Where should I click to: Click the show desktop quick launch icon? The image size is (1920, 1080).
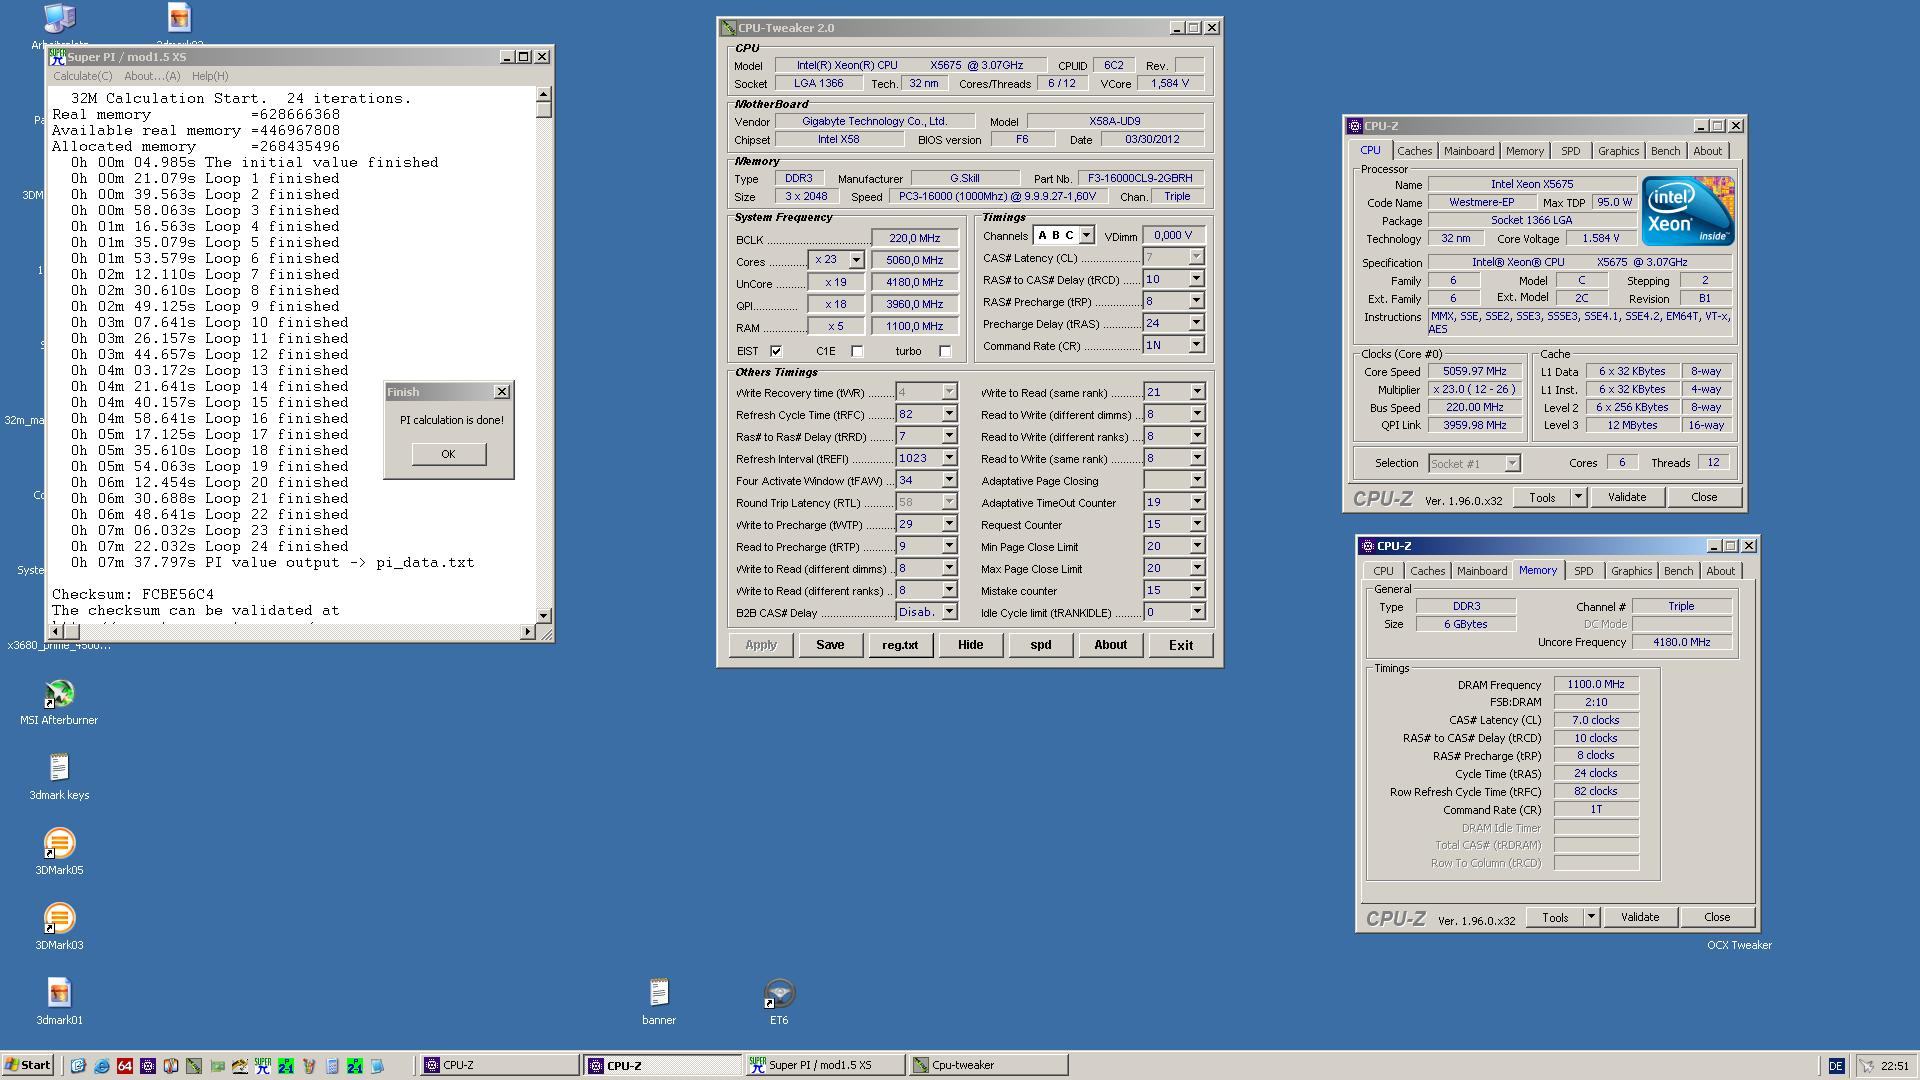pyautogui.click(x=78, y=1066)
